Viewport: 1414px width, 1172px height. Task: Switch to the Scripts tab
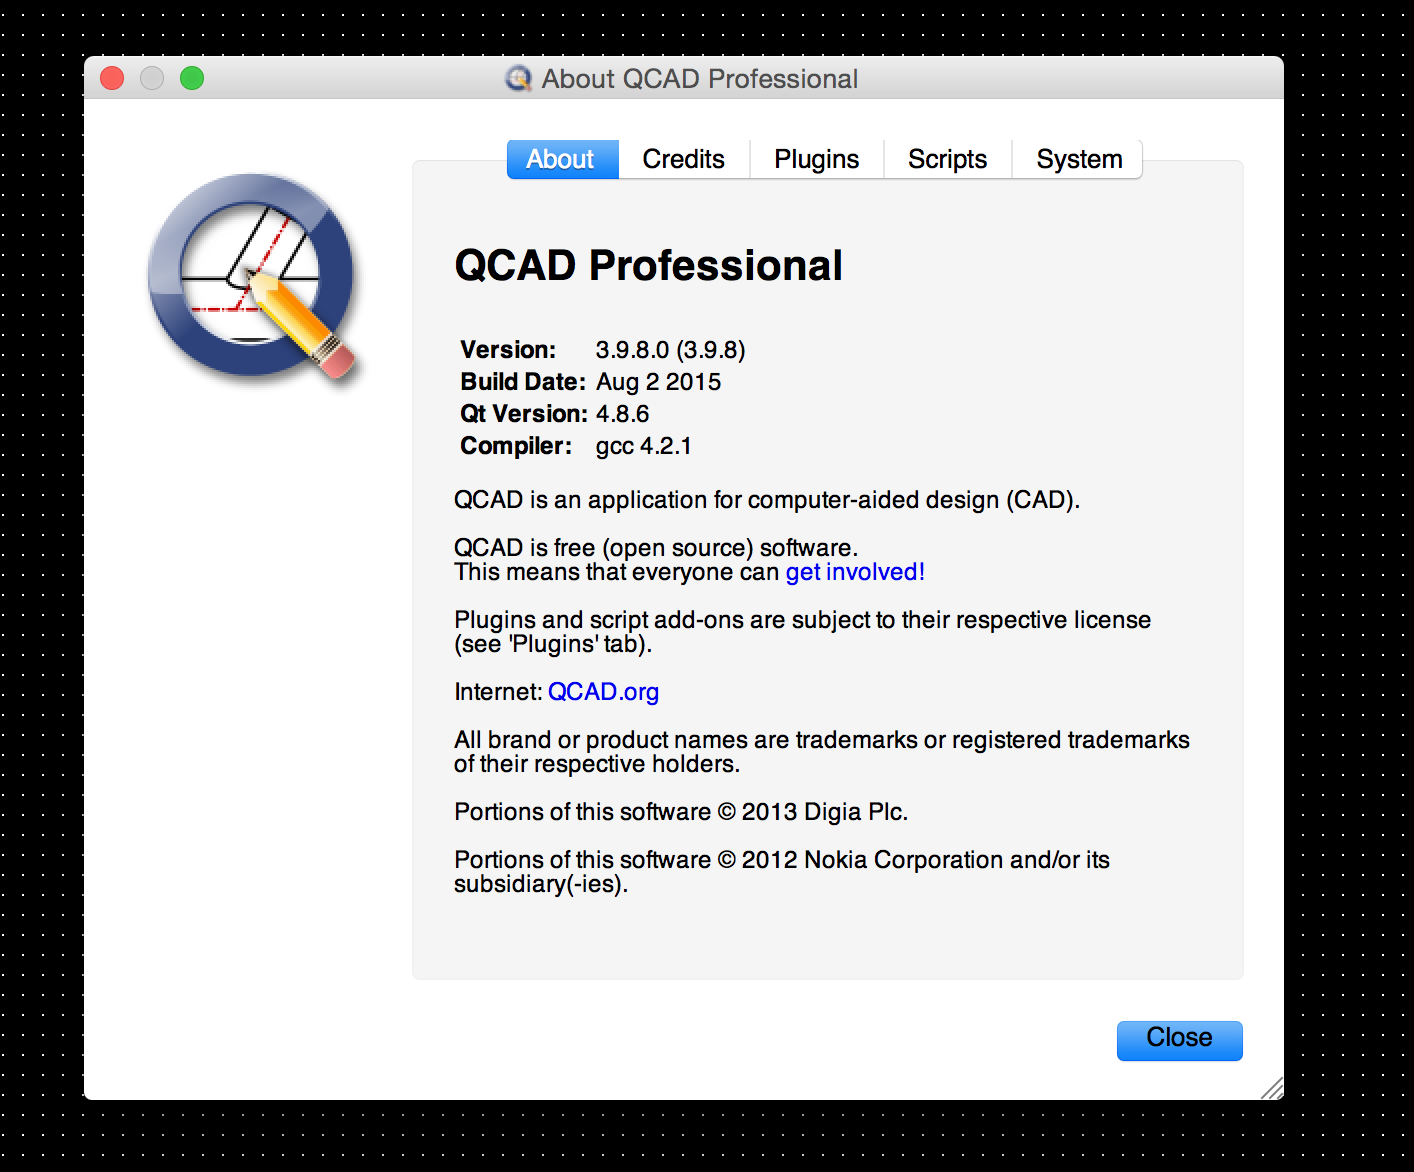[x=948, y=159]
